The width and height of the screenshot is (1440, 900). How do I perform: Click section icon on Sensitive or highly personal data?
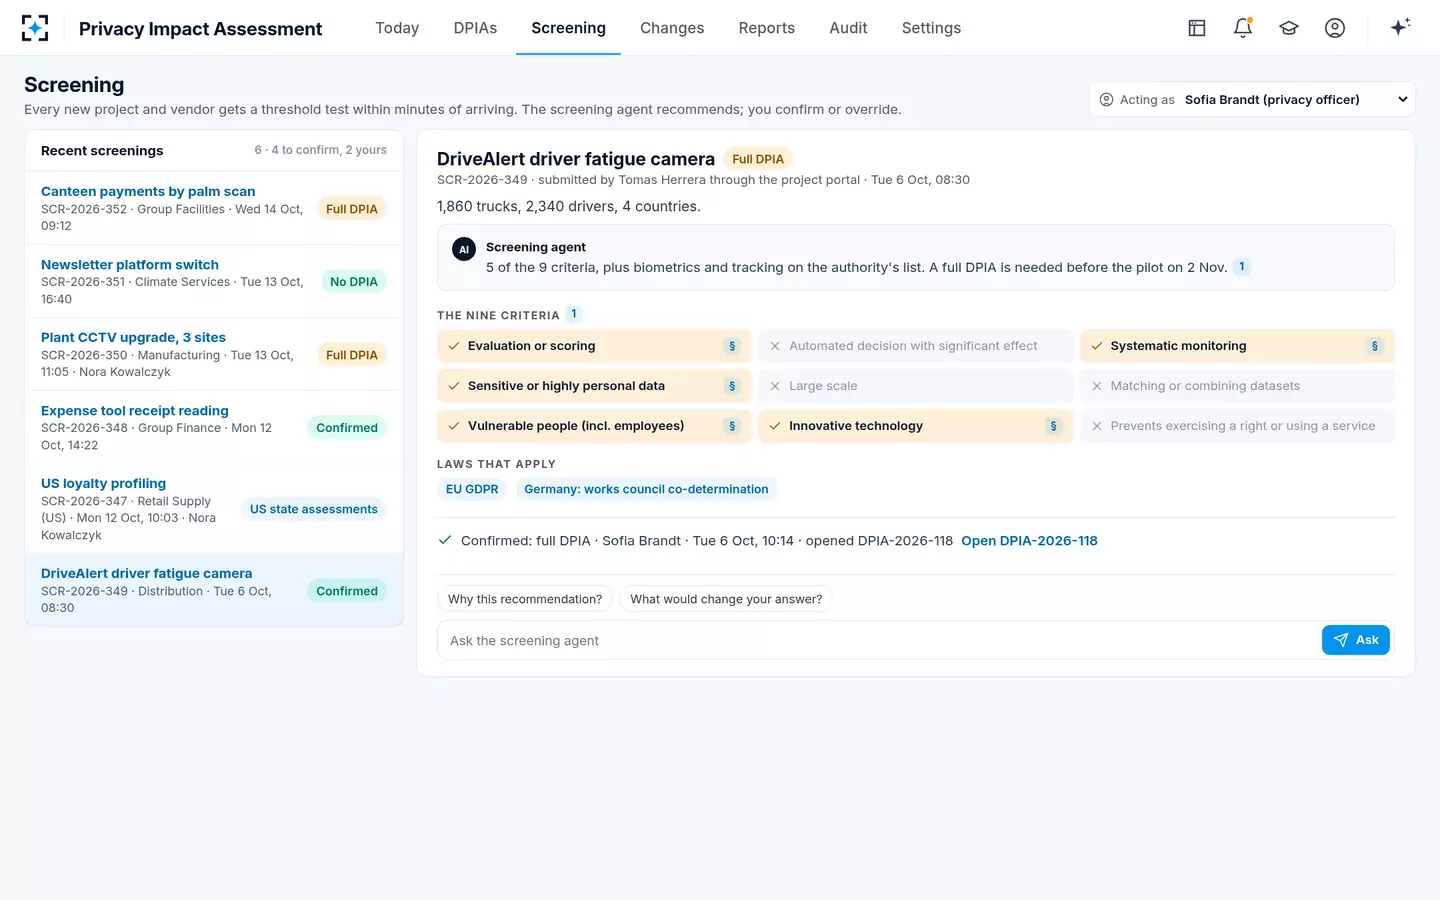732,386
